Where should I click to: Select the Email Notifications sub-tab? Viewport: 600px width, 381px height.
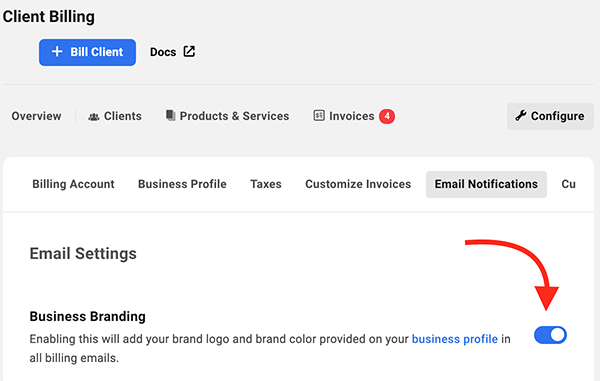click(x=486, y=184)
